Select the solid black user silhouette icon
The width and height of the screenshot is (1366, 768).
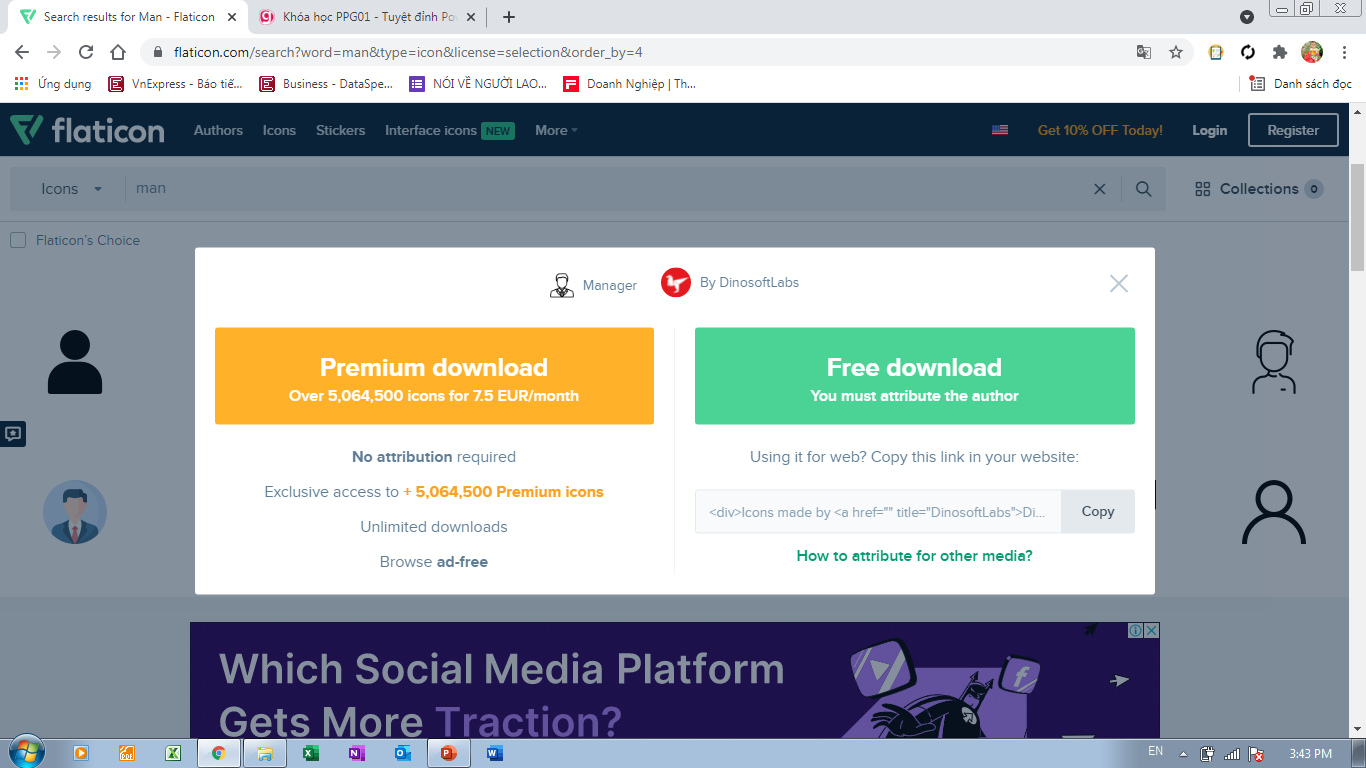tap(75, 361)
